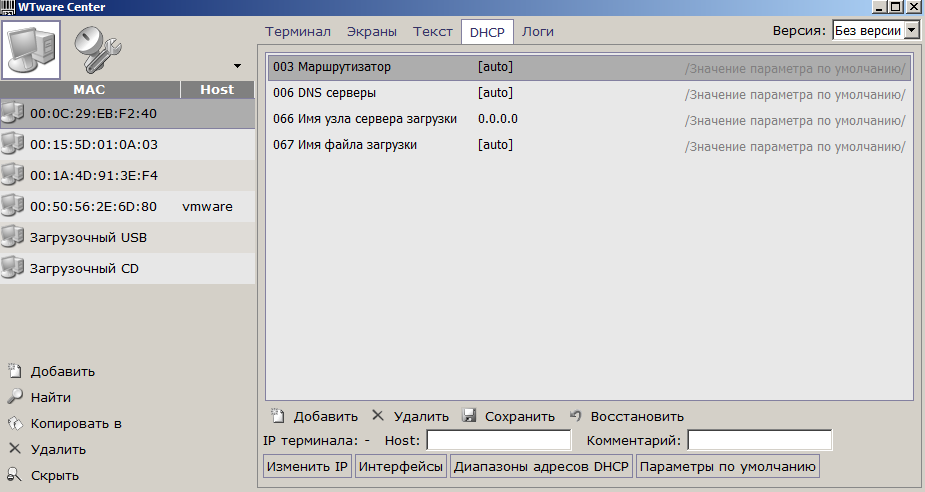Click the Загрузочный USB icon
Screen dimensions: 925x492
pos(13,238)
